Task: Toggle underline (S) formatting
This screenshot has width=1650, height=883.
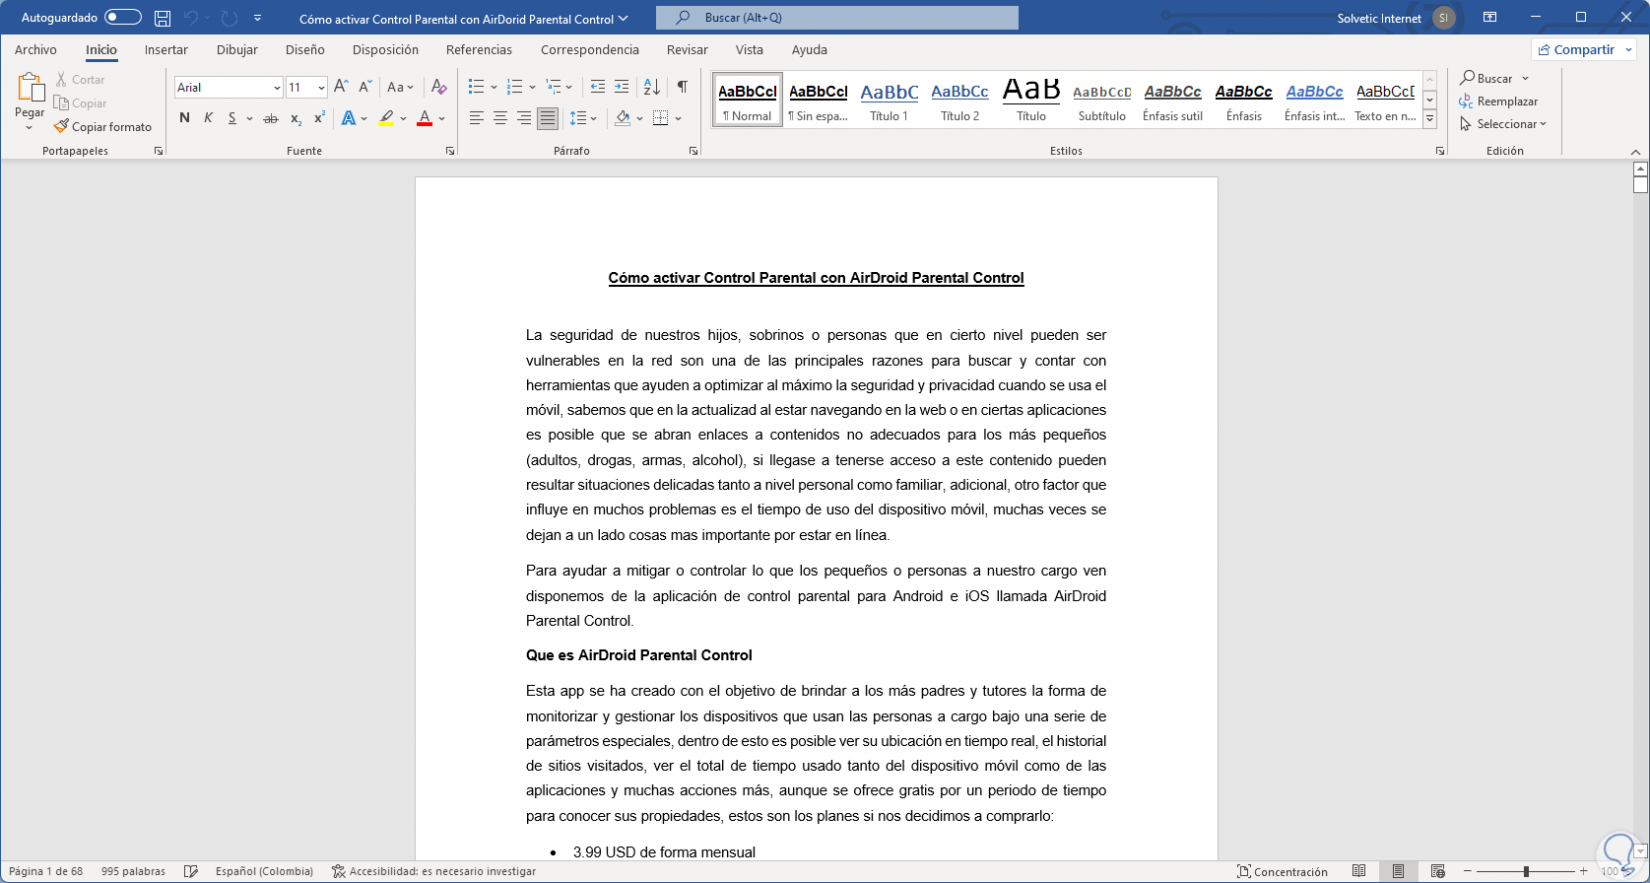Action: pos(232,118)
